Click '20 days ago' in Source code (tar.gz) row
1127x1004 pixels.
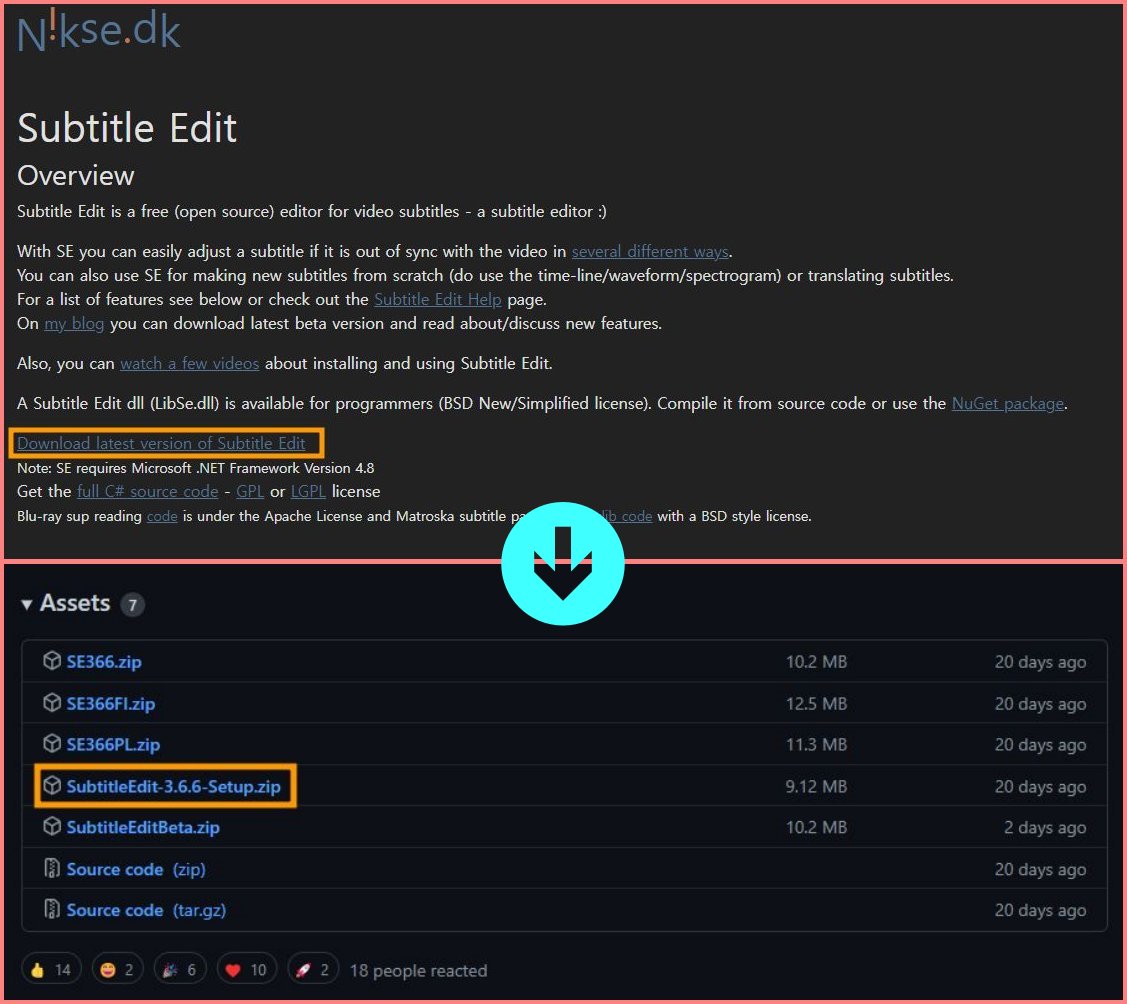[1040, 910]
